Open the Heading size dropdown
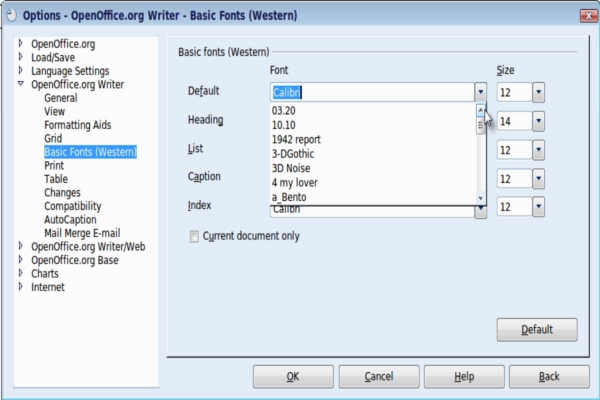This screenshot has height=400, width=600. click(538, 121)
